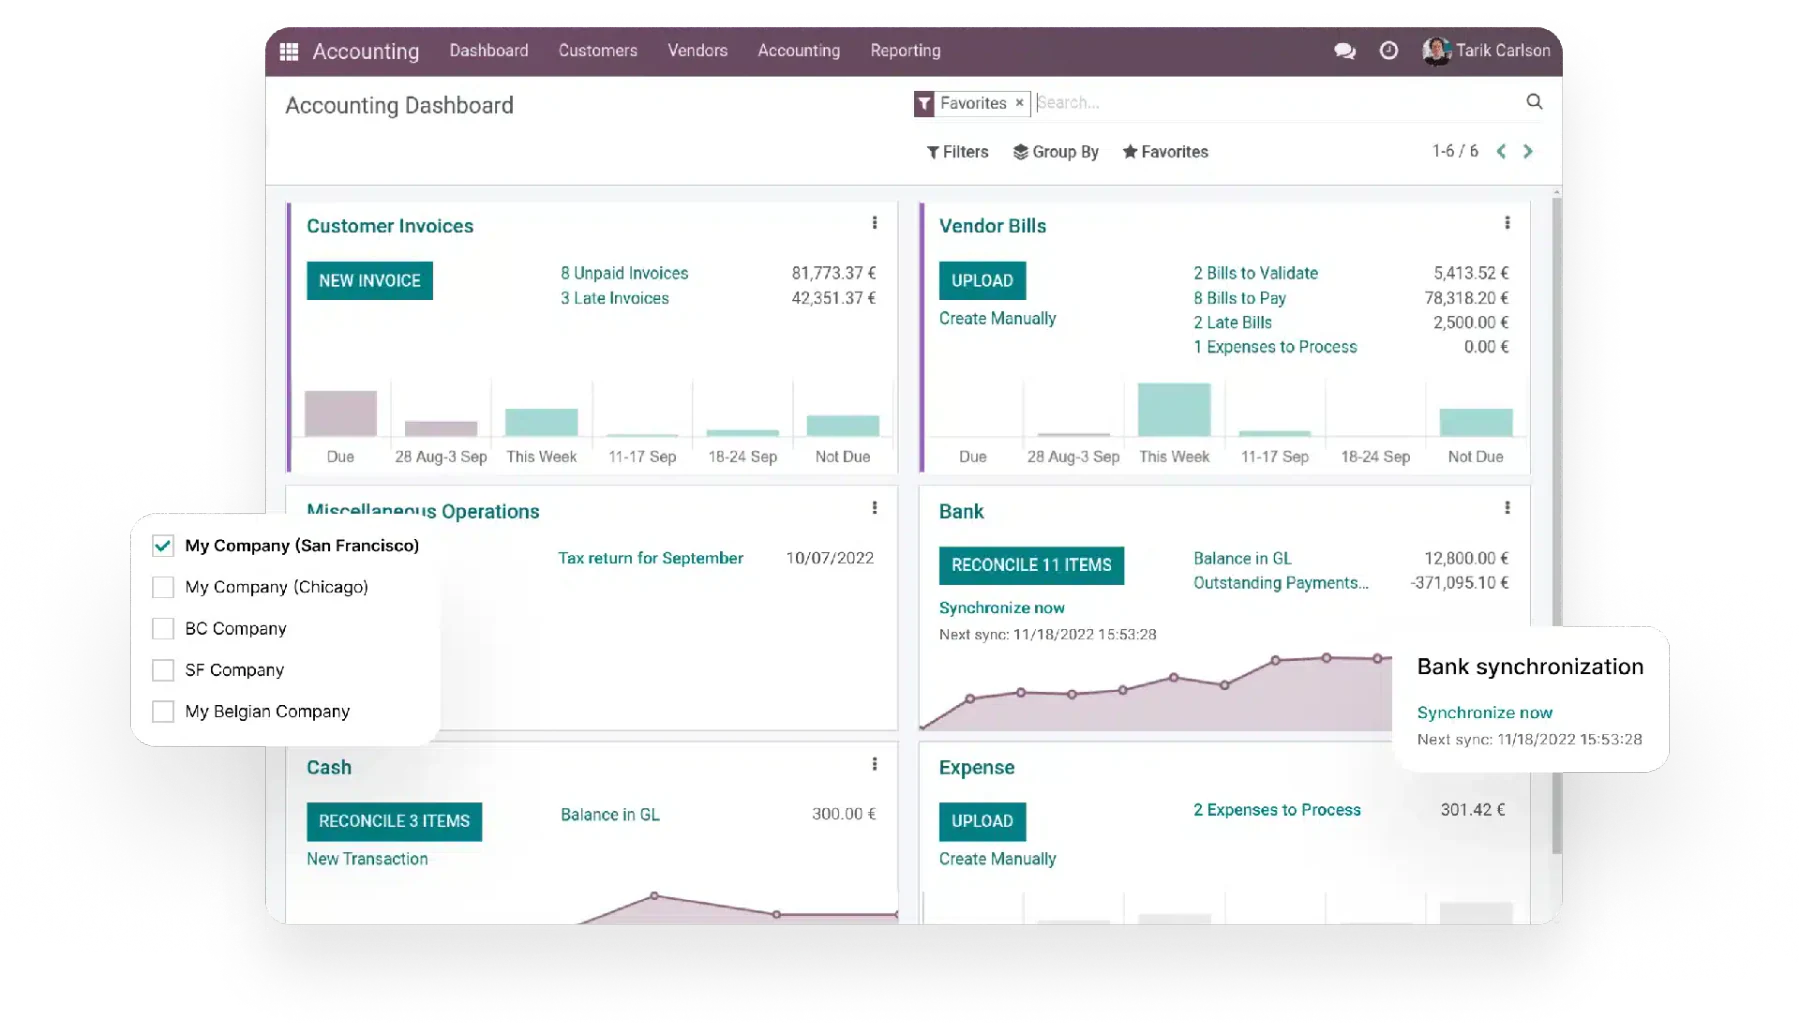This screenshot has width=1800, height=1035.
Task: Open Customer Invoices card title
Action: pos(390,226)
